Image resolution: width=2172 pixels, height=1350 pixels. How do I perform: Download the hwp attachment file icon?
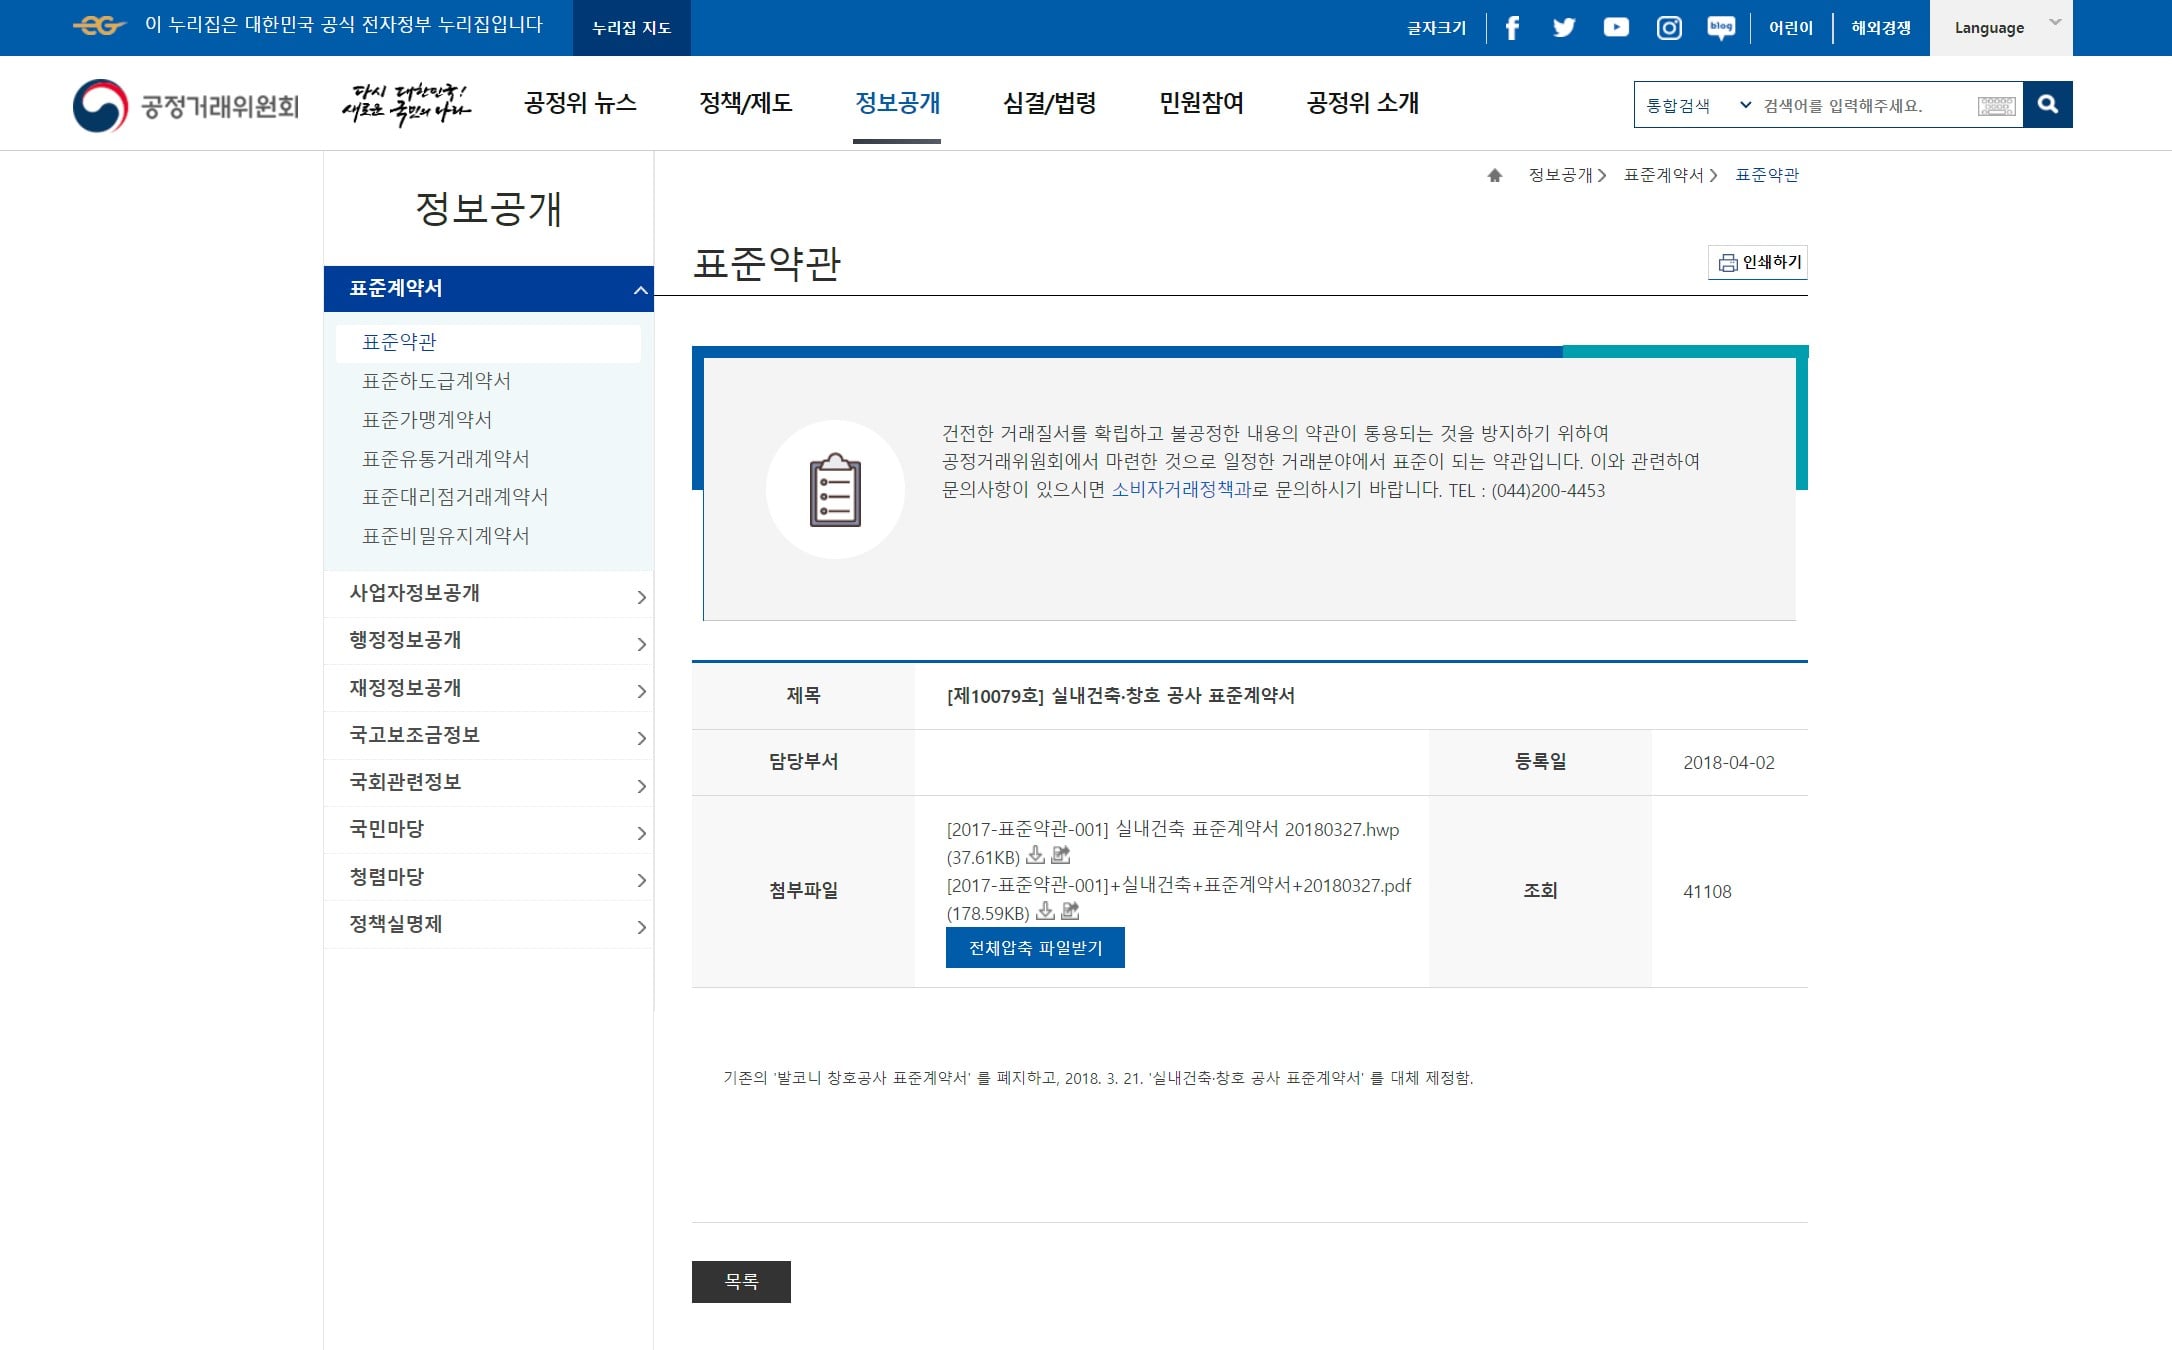pyautogui.click(x=1036, y=855)
